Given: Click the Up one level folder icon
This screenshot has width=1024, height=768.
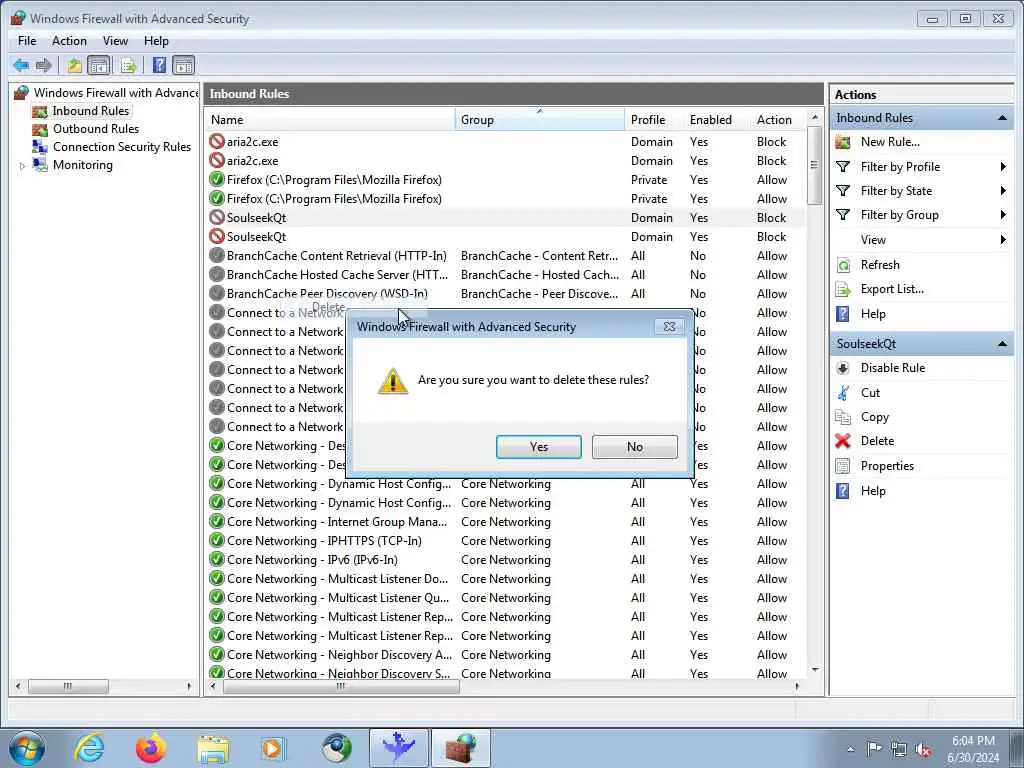Looking at the screenshot, I should [x=74, y=65].
